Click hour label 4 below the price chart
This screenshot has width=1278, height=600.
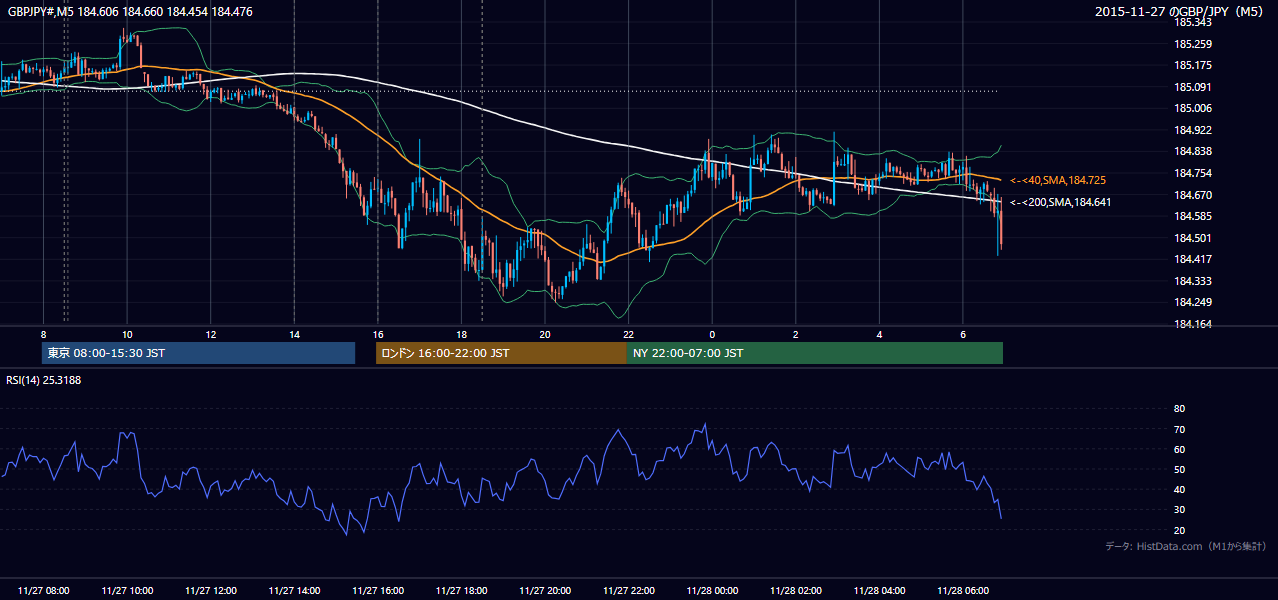(879, 334)
